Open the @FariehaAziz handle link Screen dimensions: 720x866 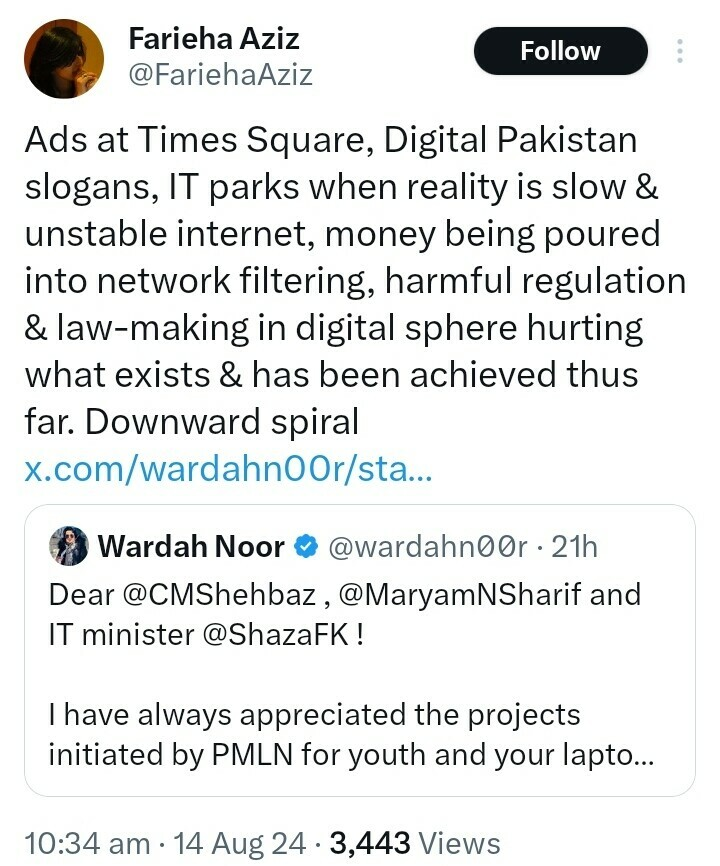[x=220, y=74]
